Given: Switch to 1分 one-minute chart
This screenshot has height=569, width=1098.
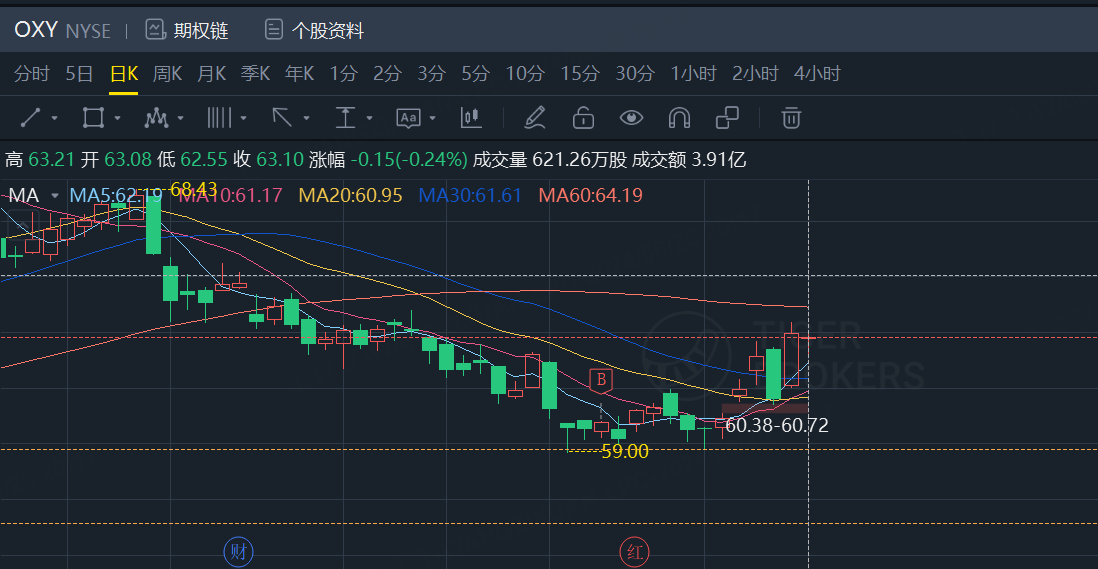Looking at the screenshot, I should (344, 73).
